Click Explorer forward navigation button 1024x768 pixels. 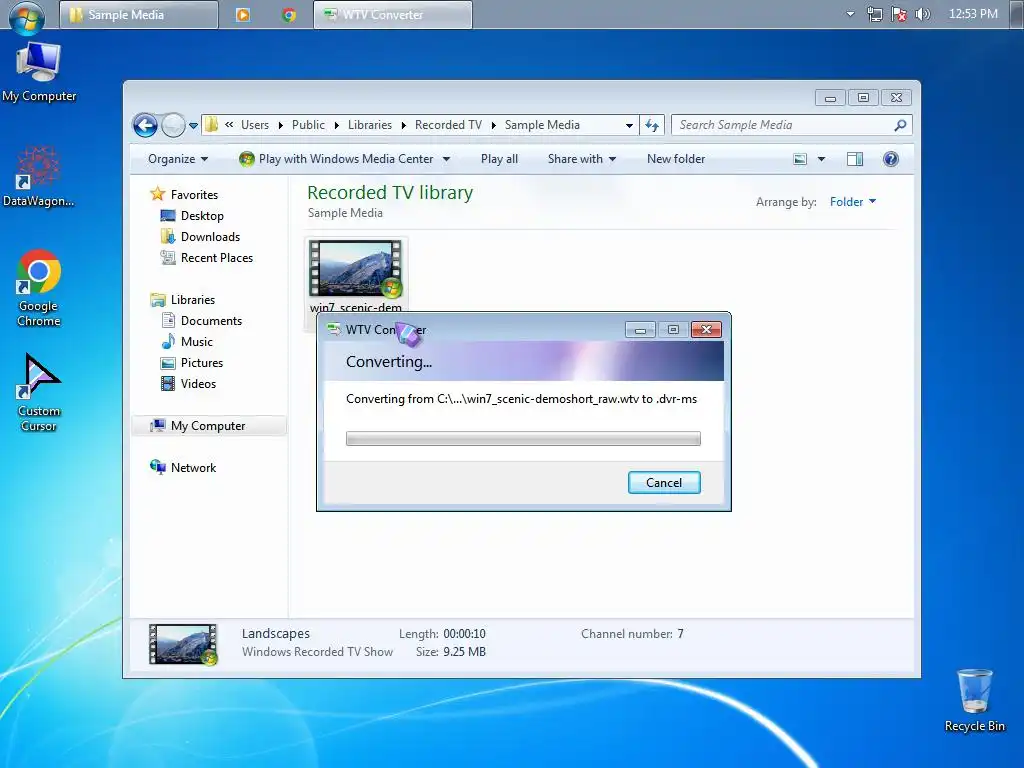coord(173,125)
